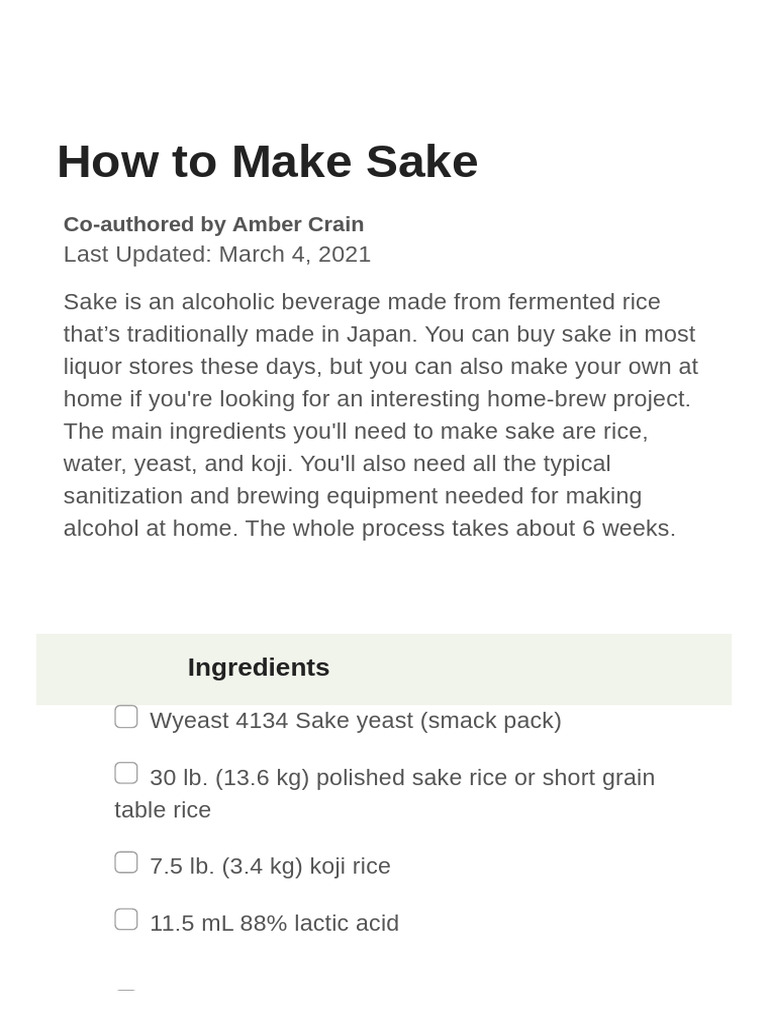Click the Last Updated March 4, 2021 date
Image resolution: width=768 pixels, height=1024 pixels.
(217, 254)
